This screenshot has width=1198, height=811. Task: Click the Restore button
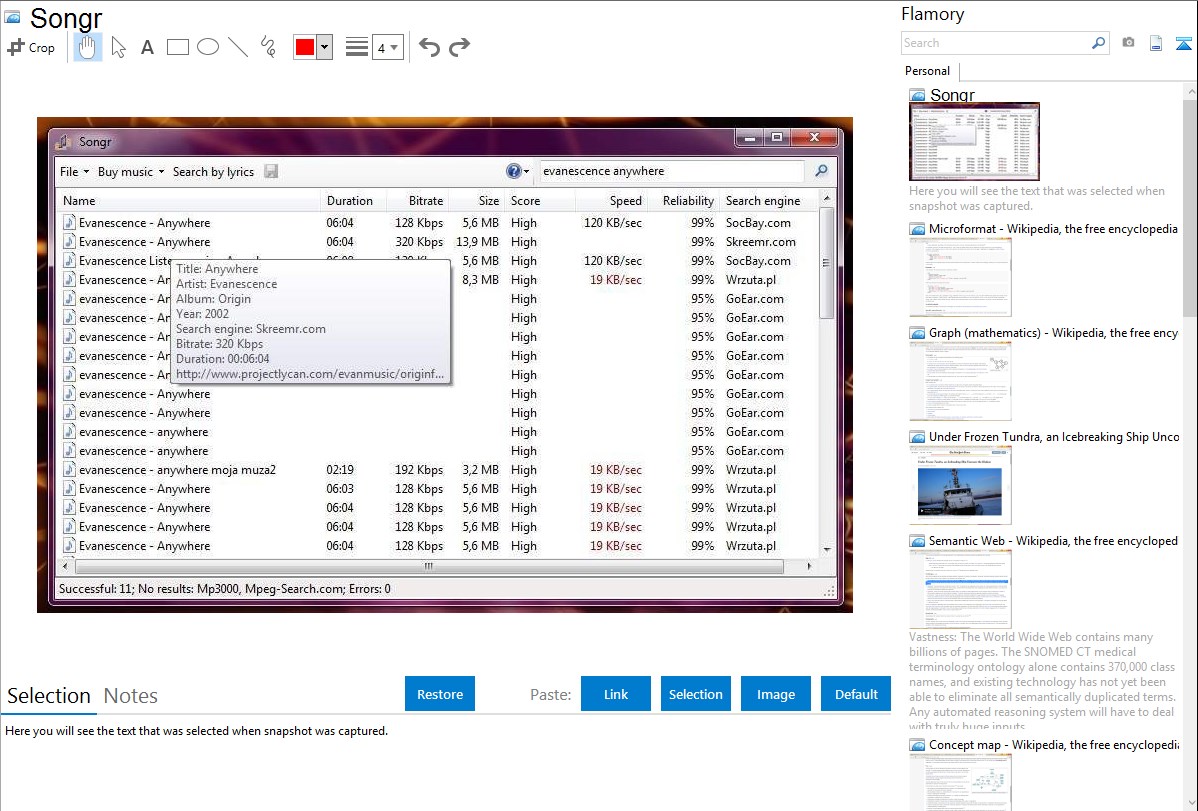[440, 694]
